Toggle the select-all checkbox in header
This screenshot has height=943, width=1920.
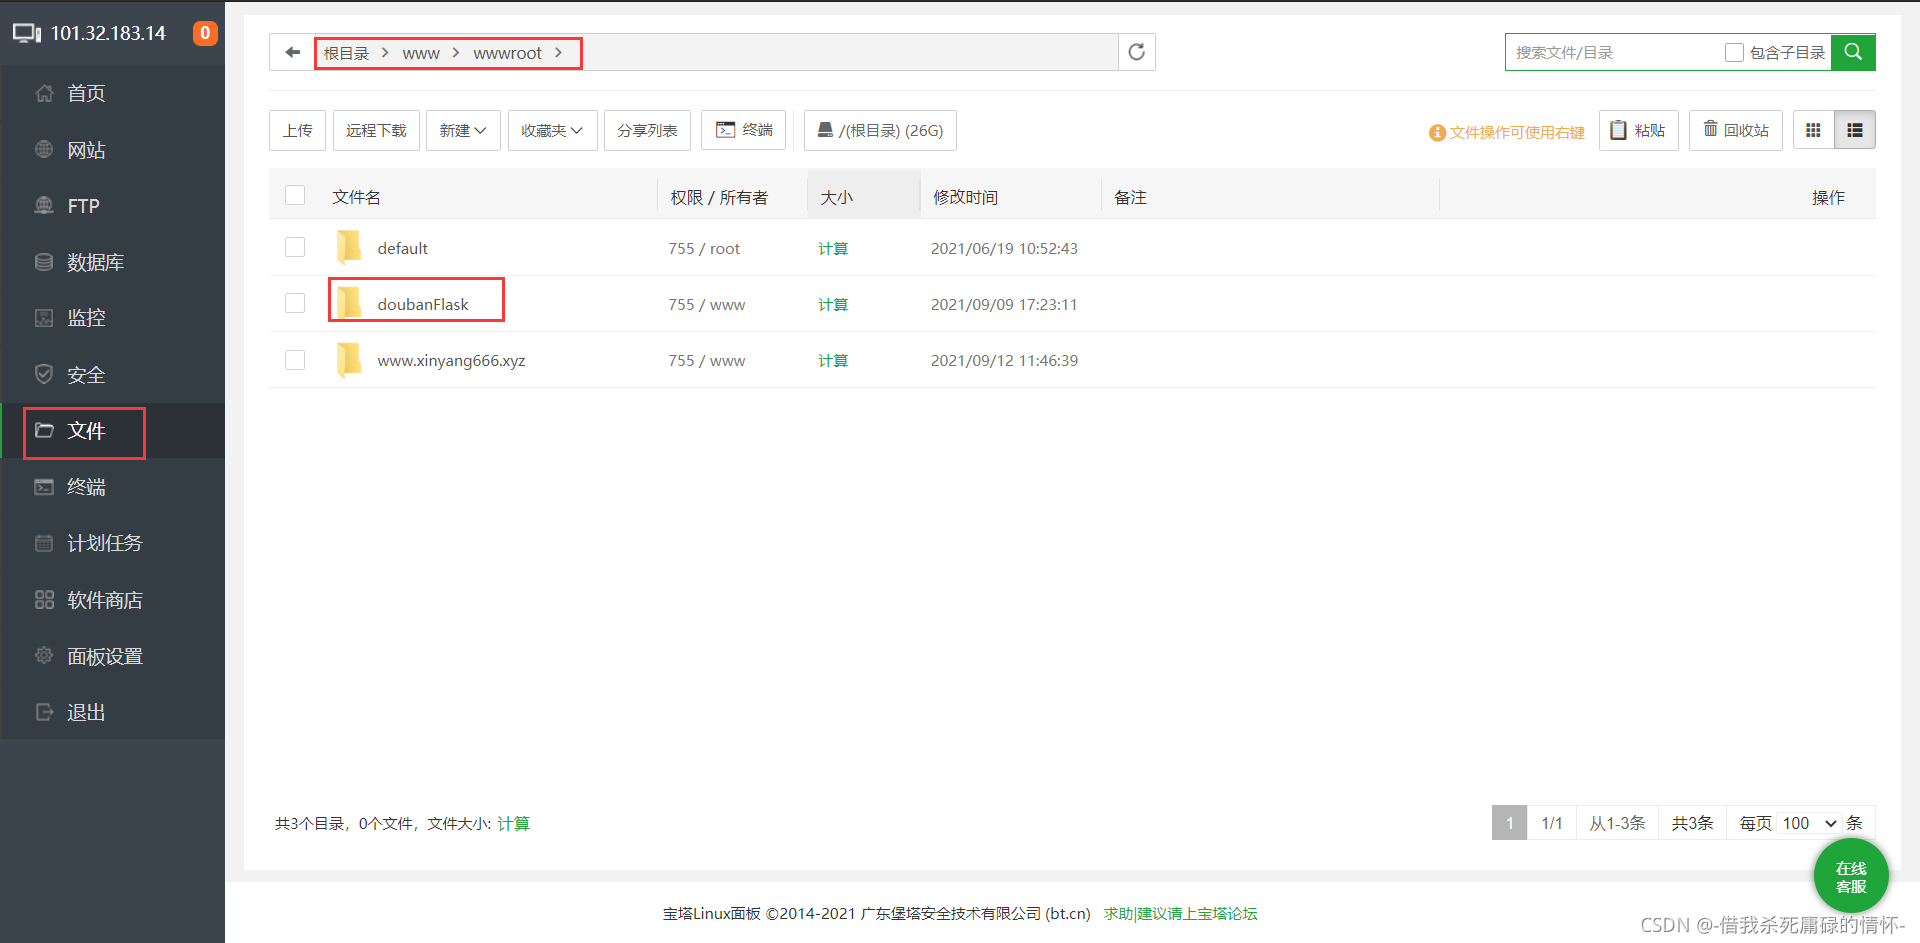295,195
